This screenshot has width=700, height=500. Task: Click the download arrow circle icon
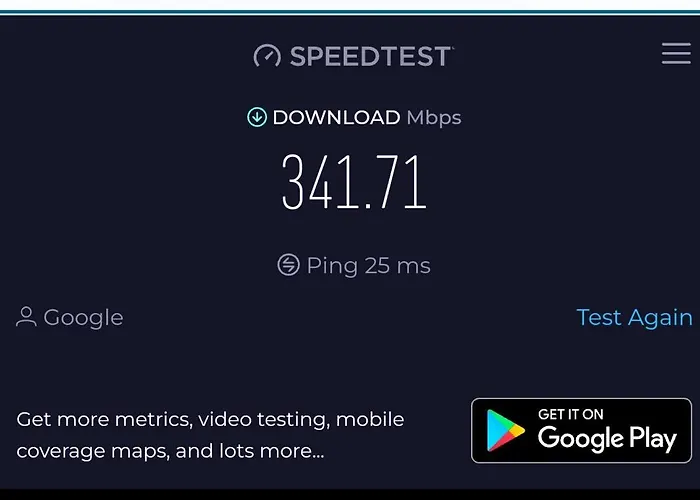pyautogui.click(x=257, y=117)
